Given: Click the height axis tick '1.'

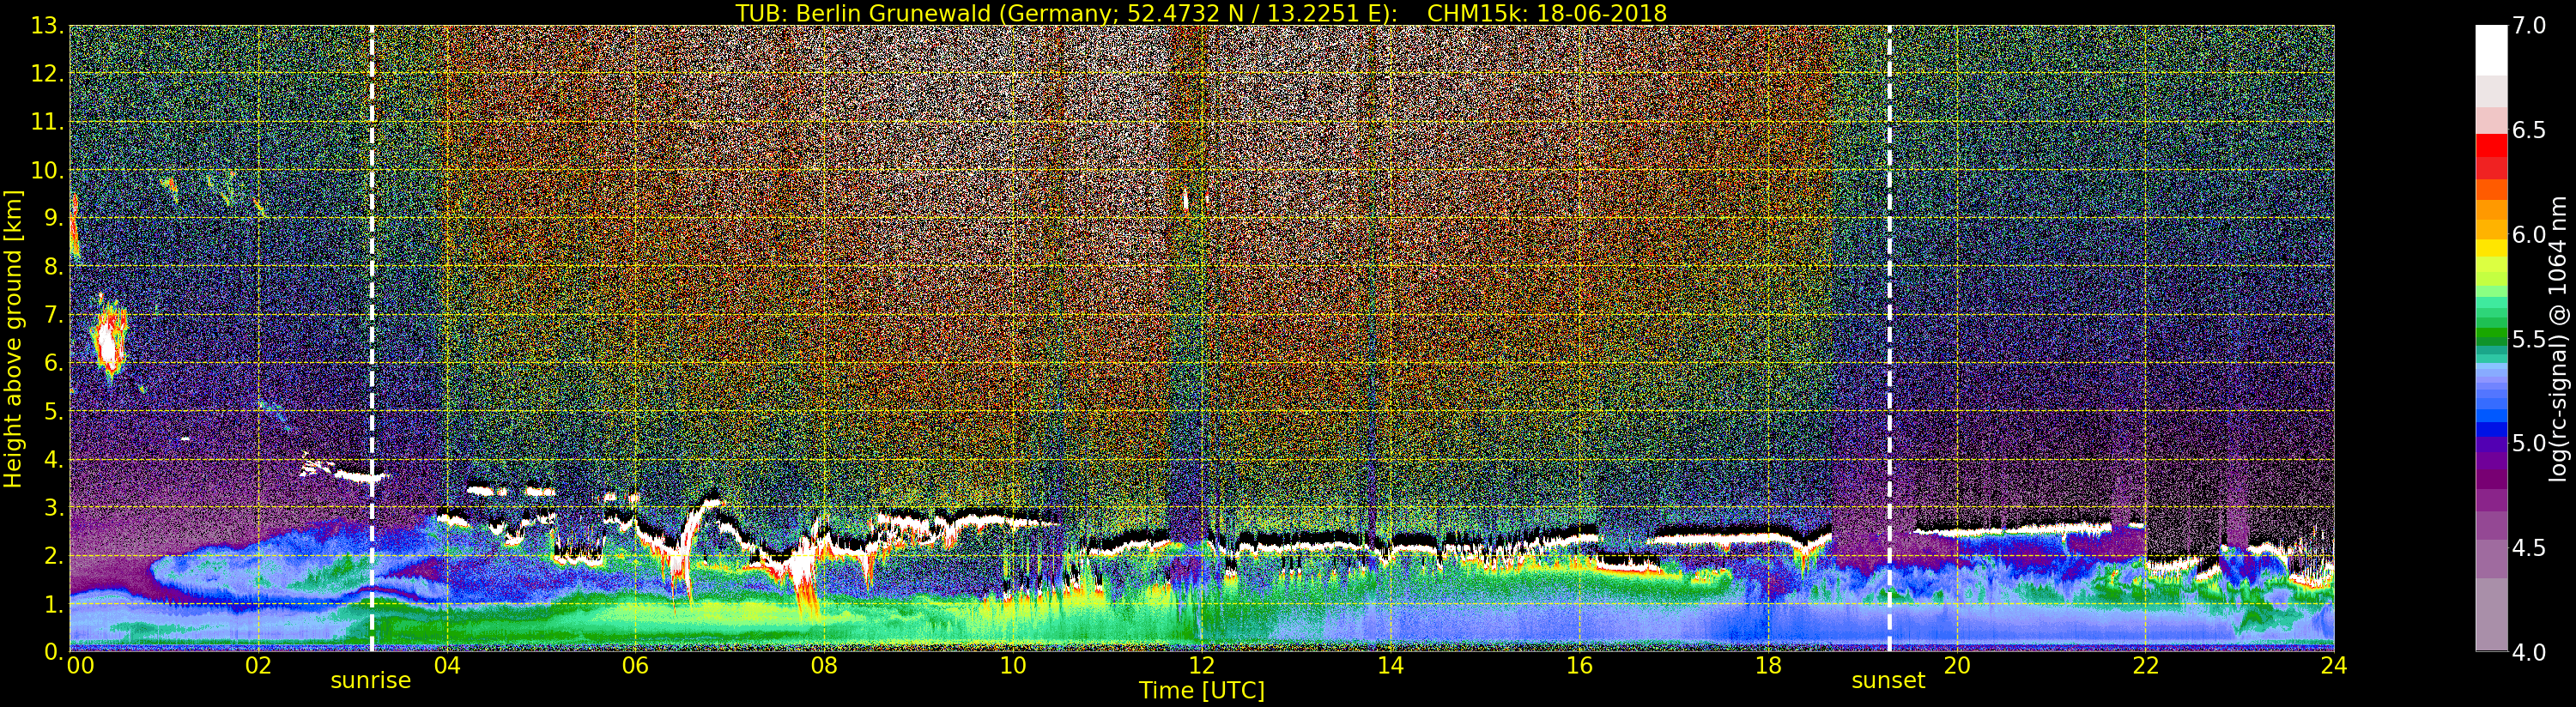Looking at the screenshot, I should (x=54, y=603).
